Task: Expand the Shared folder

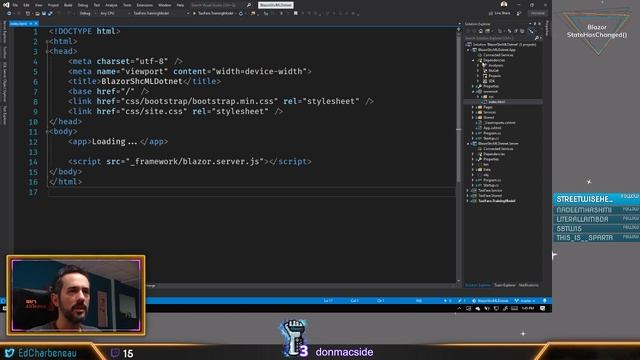Action: tap(473, 118)
